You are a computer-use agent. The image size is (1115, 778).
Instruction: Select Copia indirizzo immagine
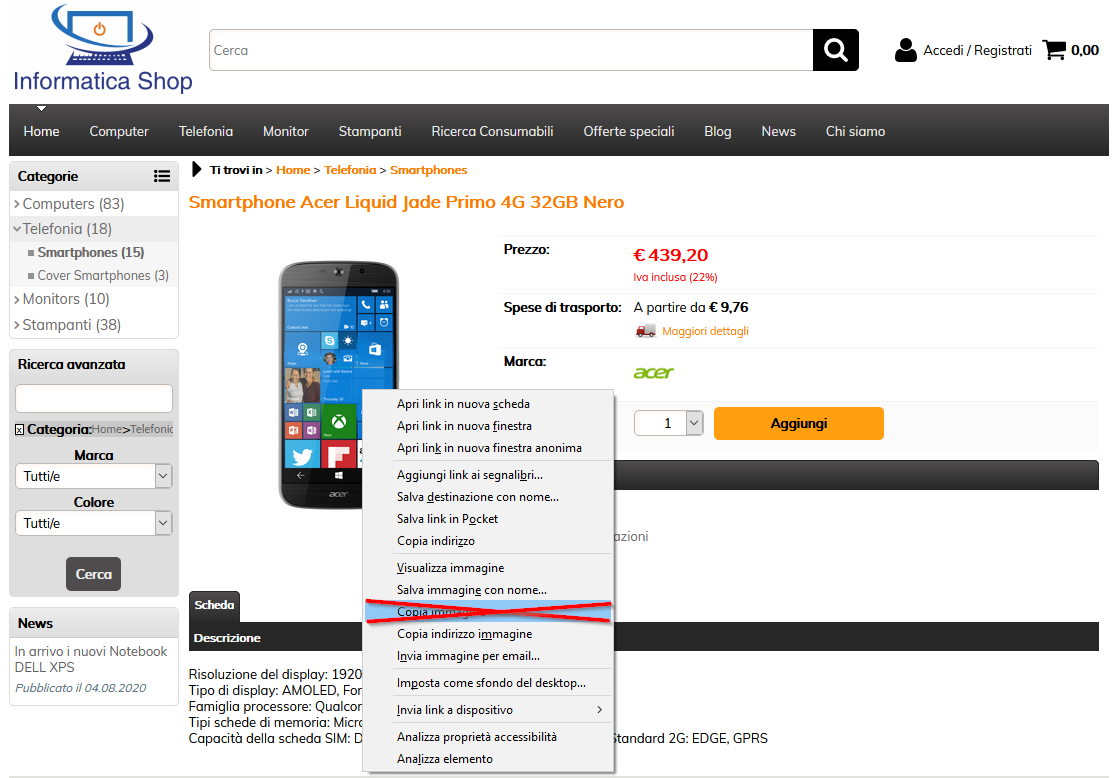click(x=488, y=634)
